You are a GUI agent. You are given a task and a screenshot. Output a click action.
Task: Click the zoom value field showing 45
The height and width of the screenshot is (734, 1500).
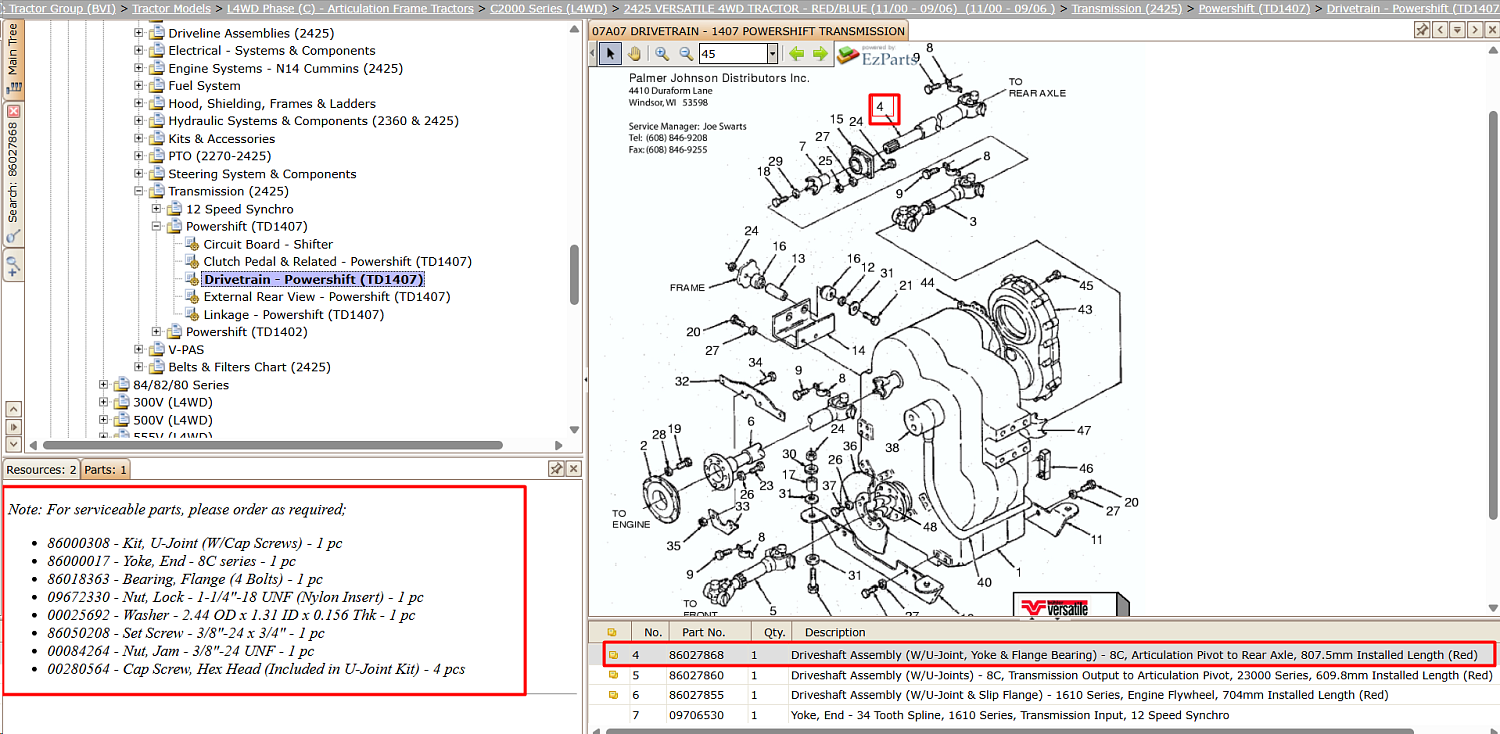tap(732, 54)
